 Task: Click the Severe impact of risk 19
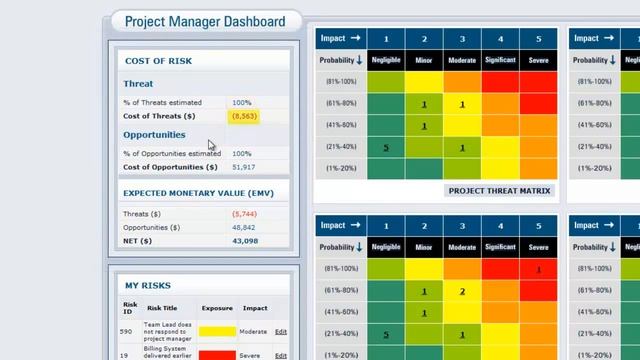coord(250,356)
